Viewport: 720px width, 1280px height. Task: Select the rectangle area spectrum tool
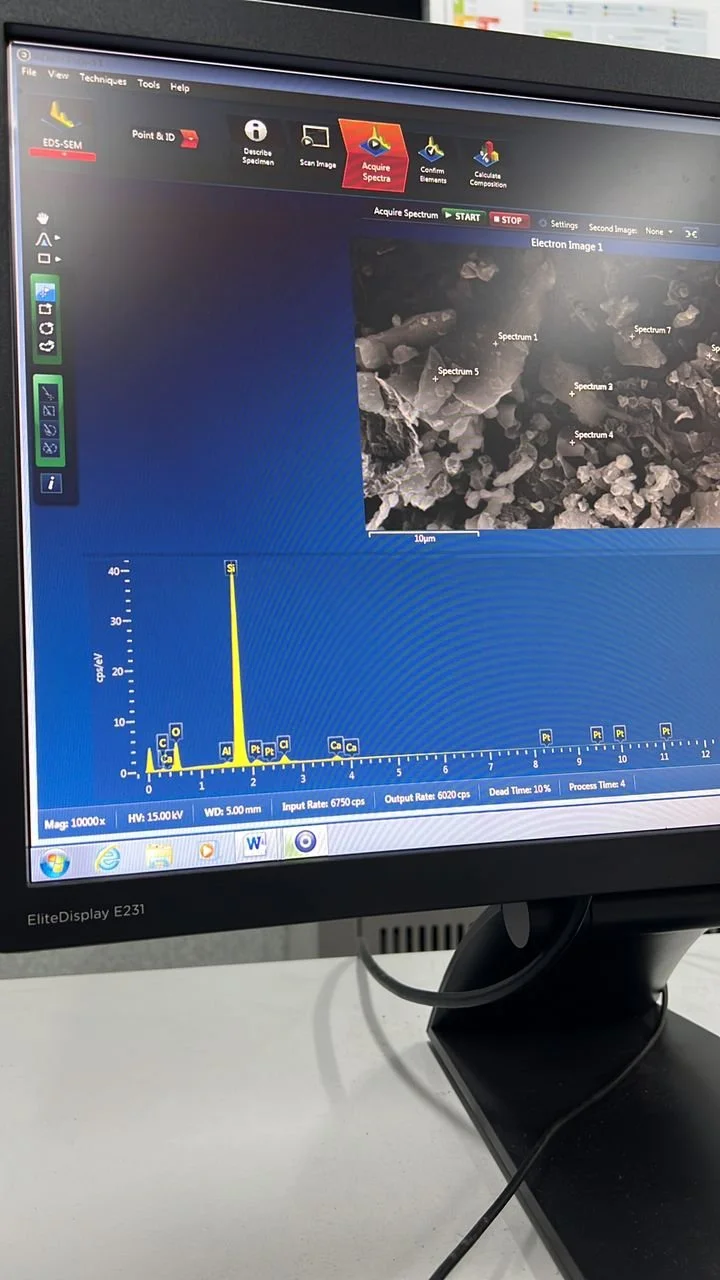[46, 310]
